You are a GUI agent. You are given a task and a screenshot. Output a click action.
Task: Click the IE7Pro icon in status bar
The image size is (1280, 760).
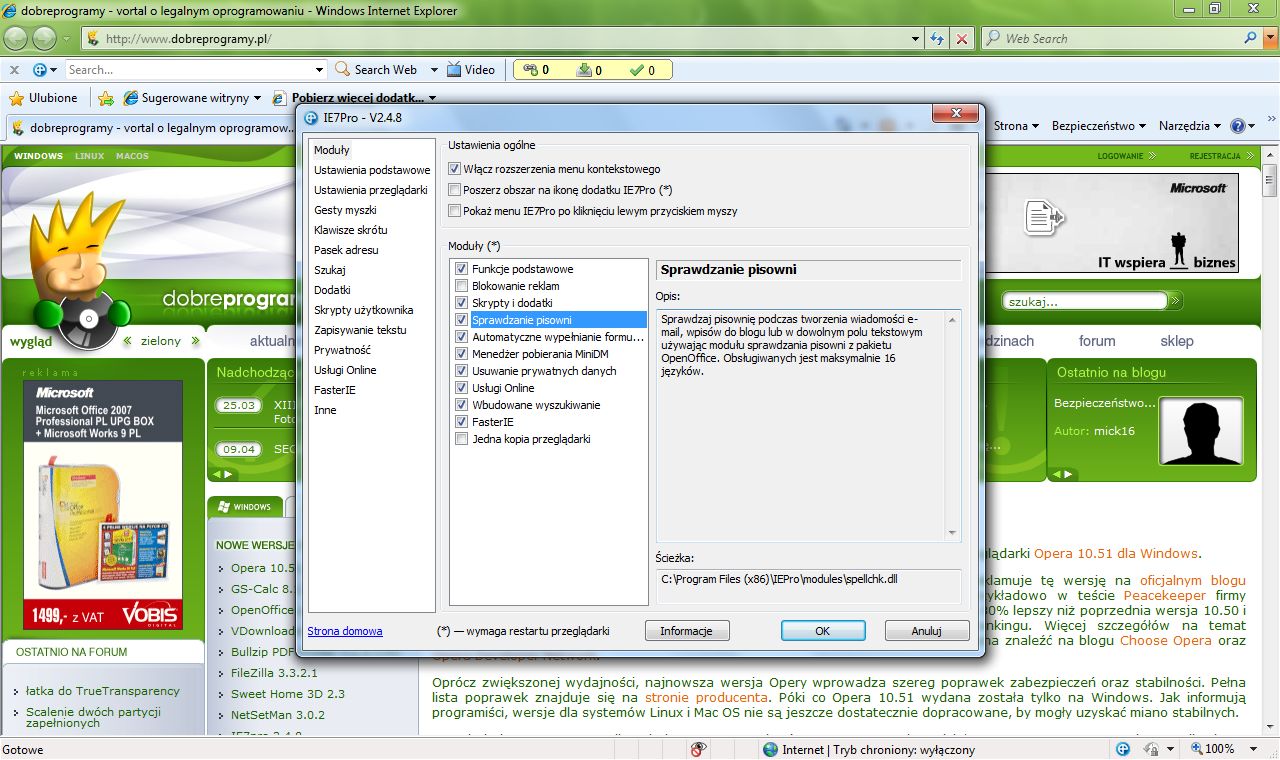[1123, 749]
